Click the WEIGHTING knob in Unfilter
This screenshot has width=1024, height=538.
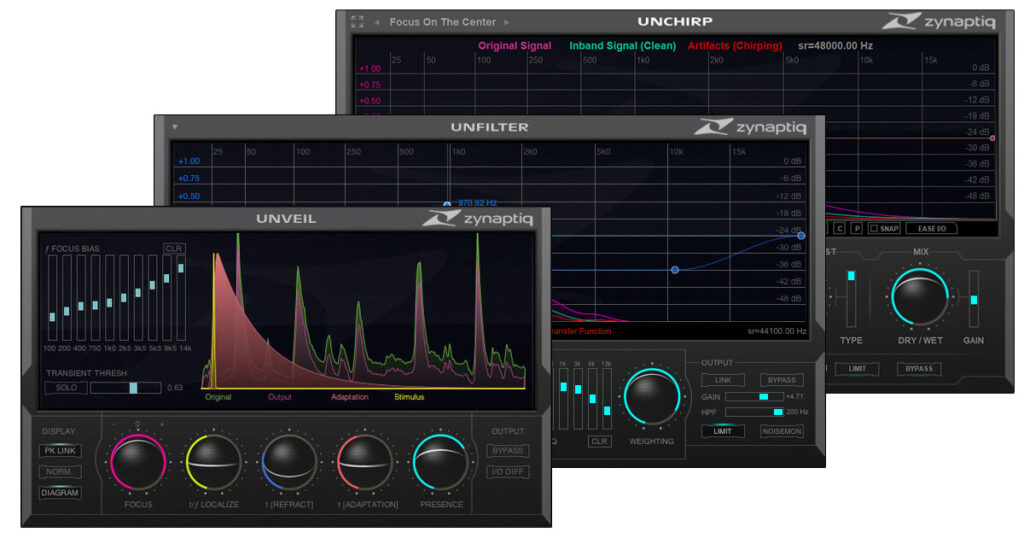(x=652, y=396)
